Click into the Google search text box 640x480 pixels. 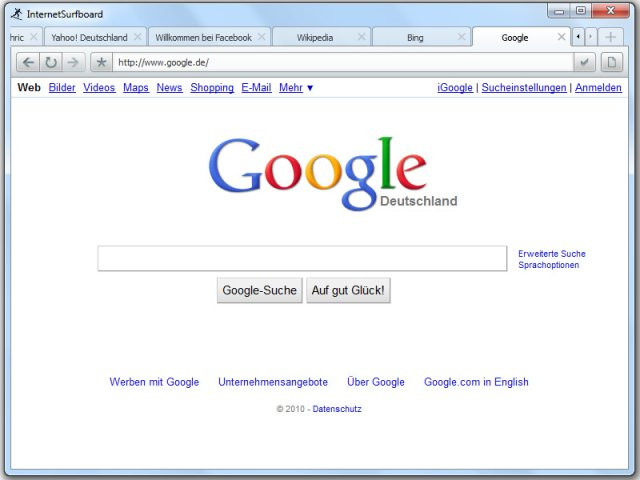(x=302, y=258)
